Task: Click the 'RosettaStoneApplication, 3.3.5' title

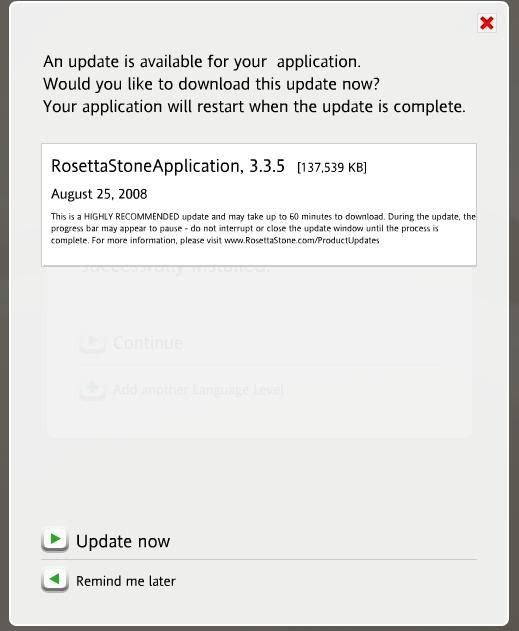Action: coord(168,166)
